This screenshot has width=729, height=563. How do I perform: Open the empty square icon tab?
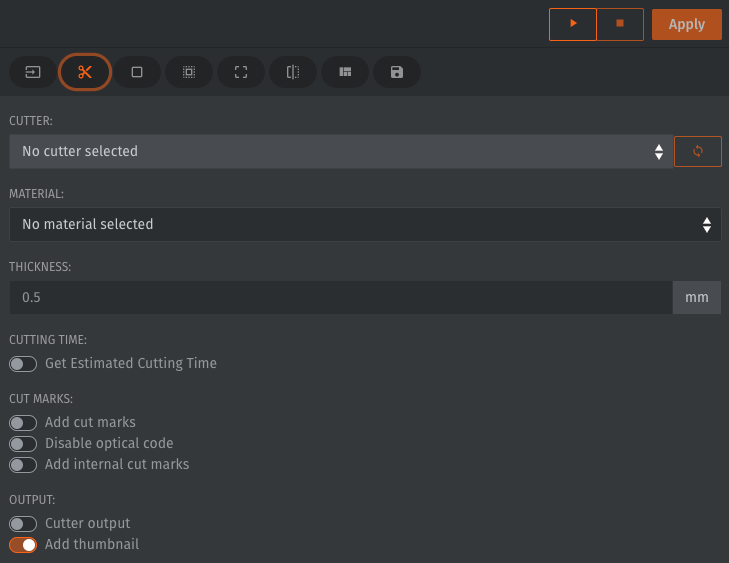click(137, 72)
